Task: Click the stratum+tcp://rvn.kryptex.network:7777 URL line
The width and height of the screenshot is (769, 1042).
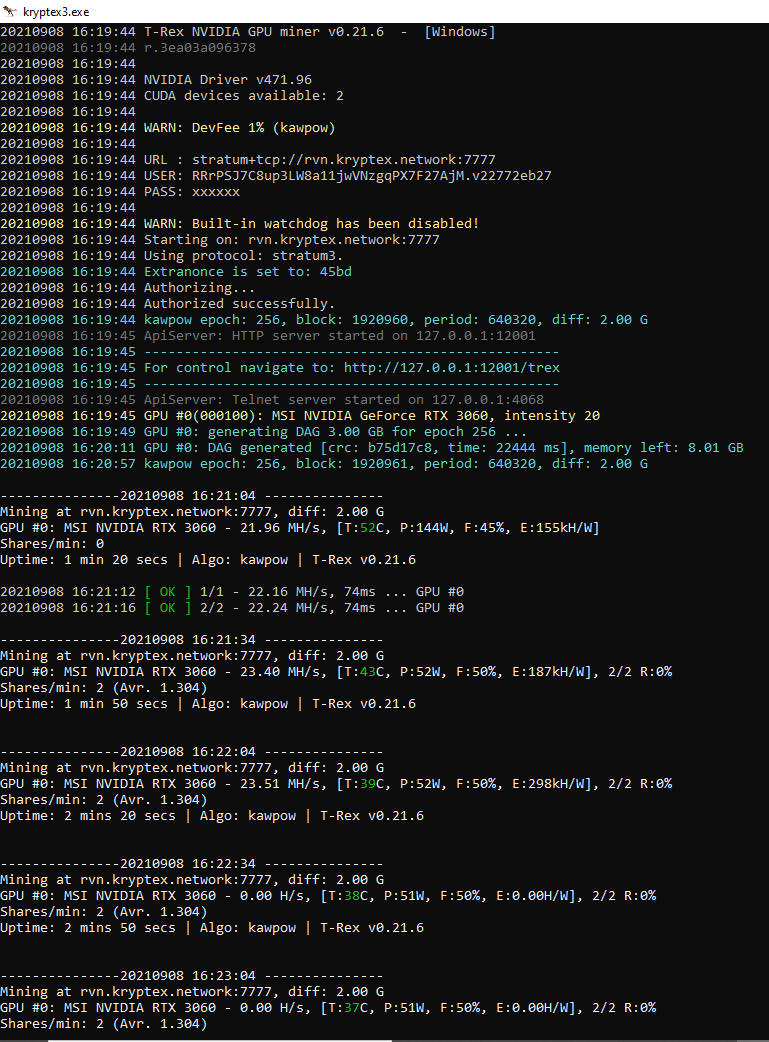Action: coord(248,159)
